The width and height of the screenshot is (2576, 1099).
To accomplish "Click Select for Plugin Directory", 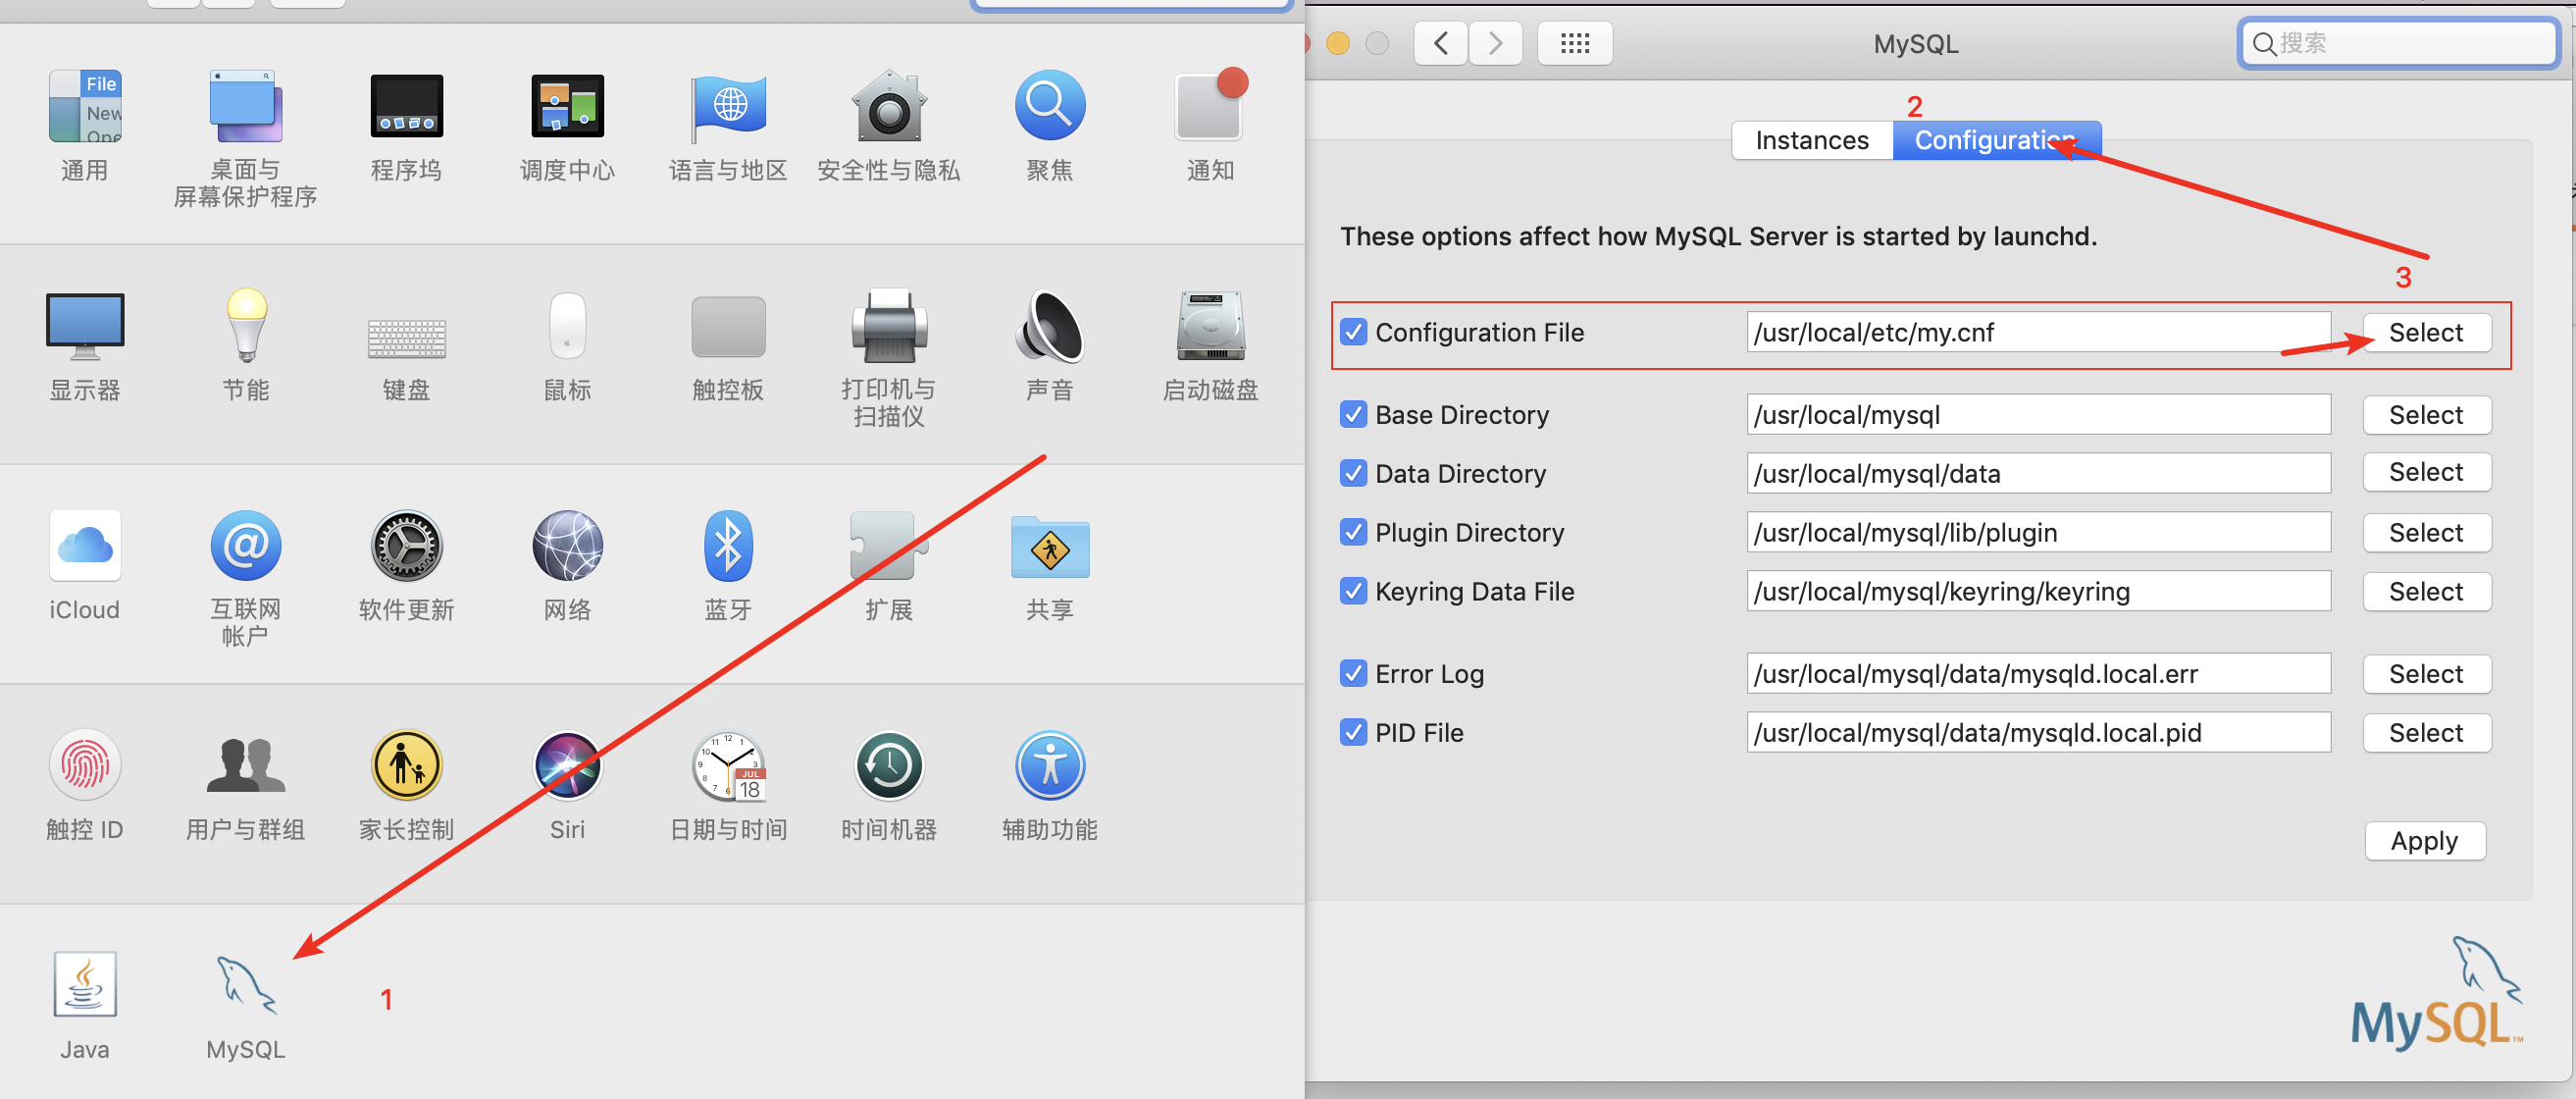I will (x=2426, y=532).
